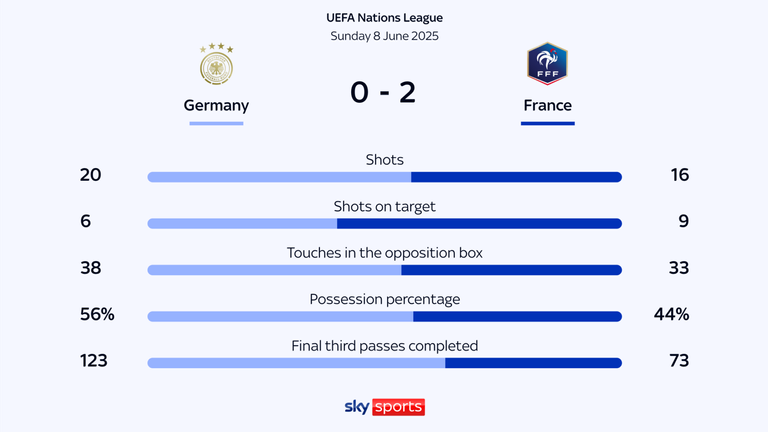The width and height of the screenshot is (768, 432).
Task: Click the UEFA Nations League title
Action: [x=384, y=18]
